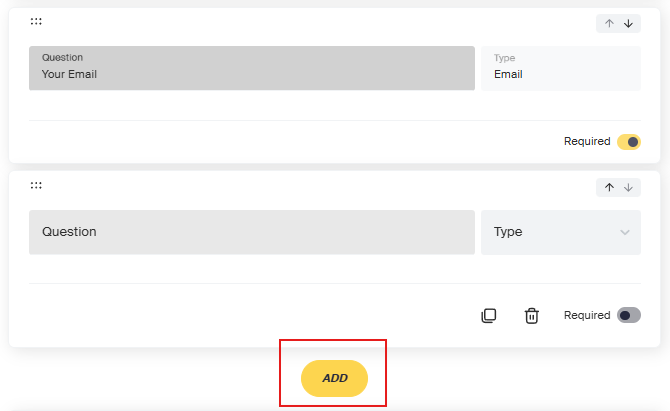Click the Required label beside the yellow toggle
Screen dimensions: 670x411
click(587, 141)
